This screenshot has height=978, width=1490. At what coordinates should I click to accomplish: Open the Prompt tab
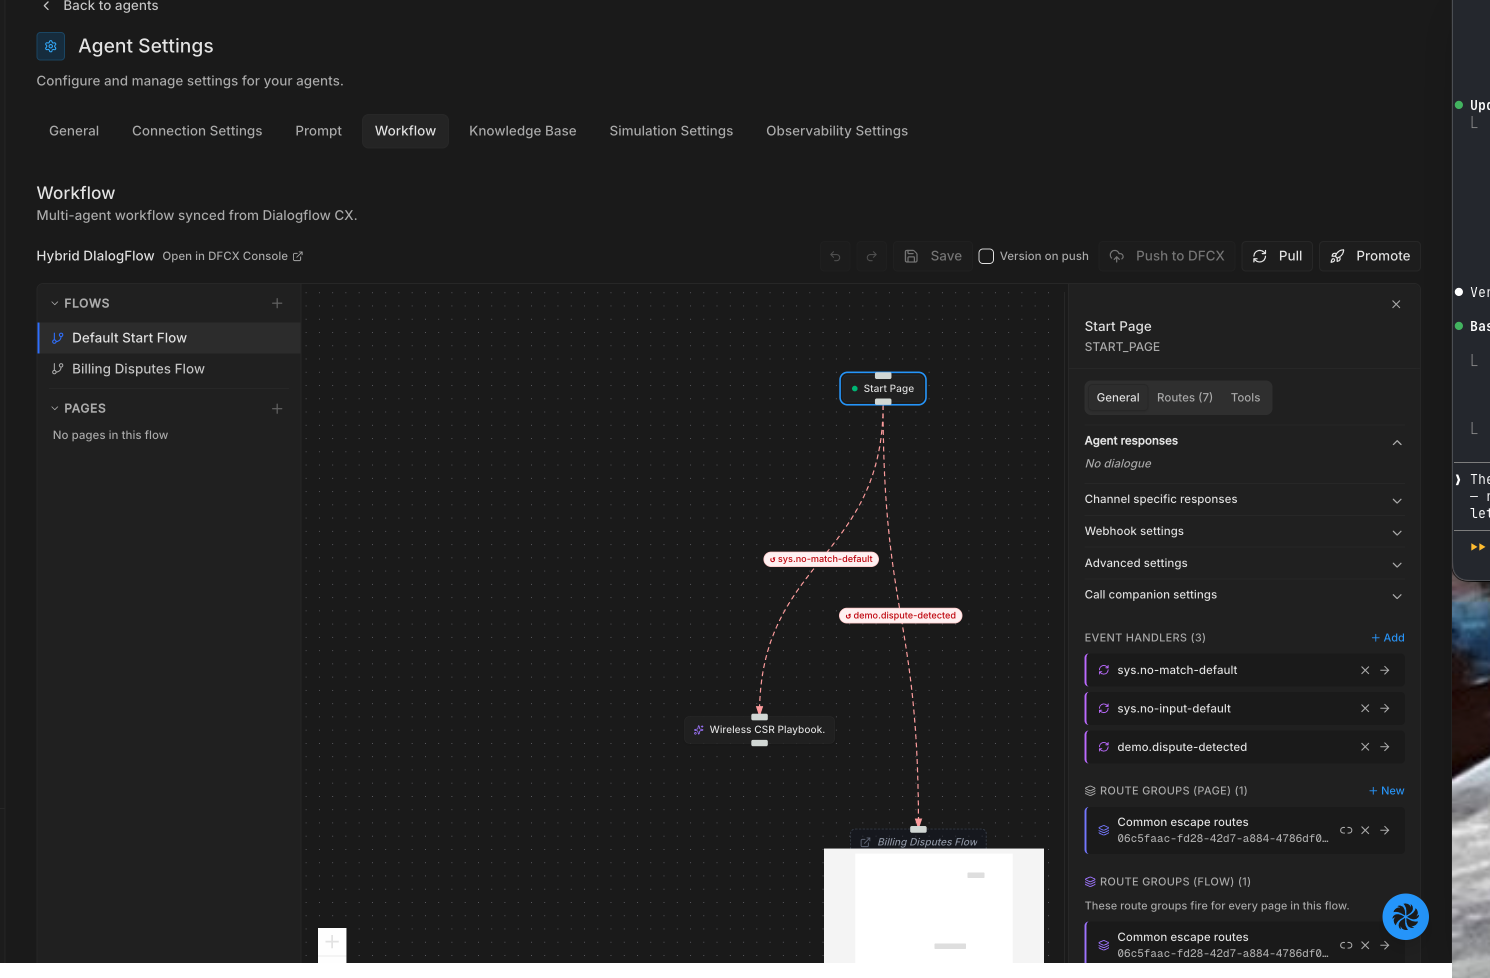[x=318, y=131]
